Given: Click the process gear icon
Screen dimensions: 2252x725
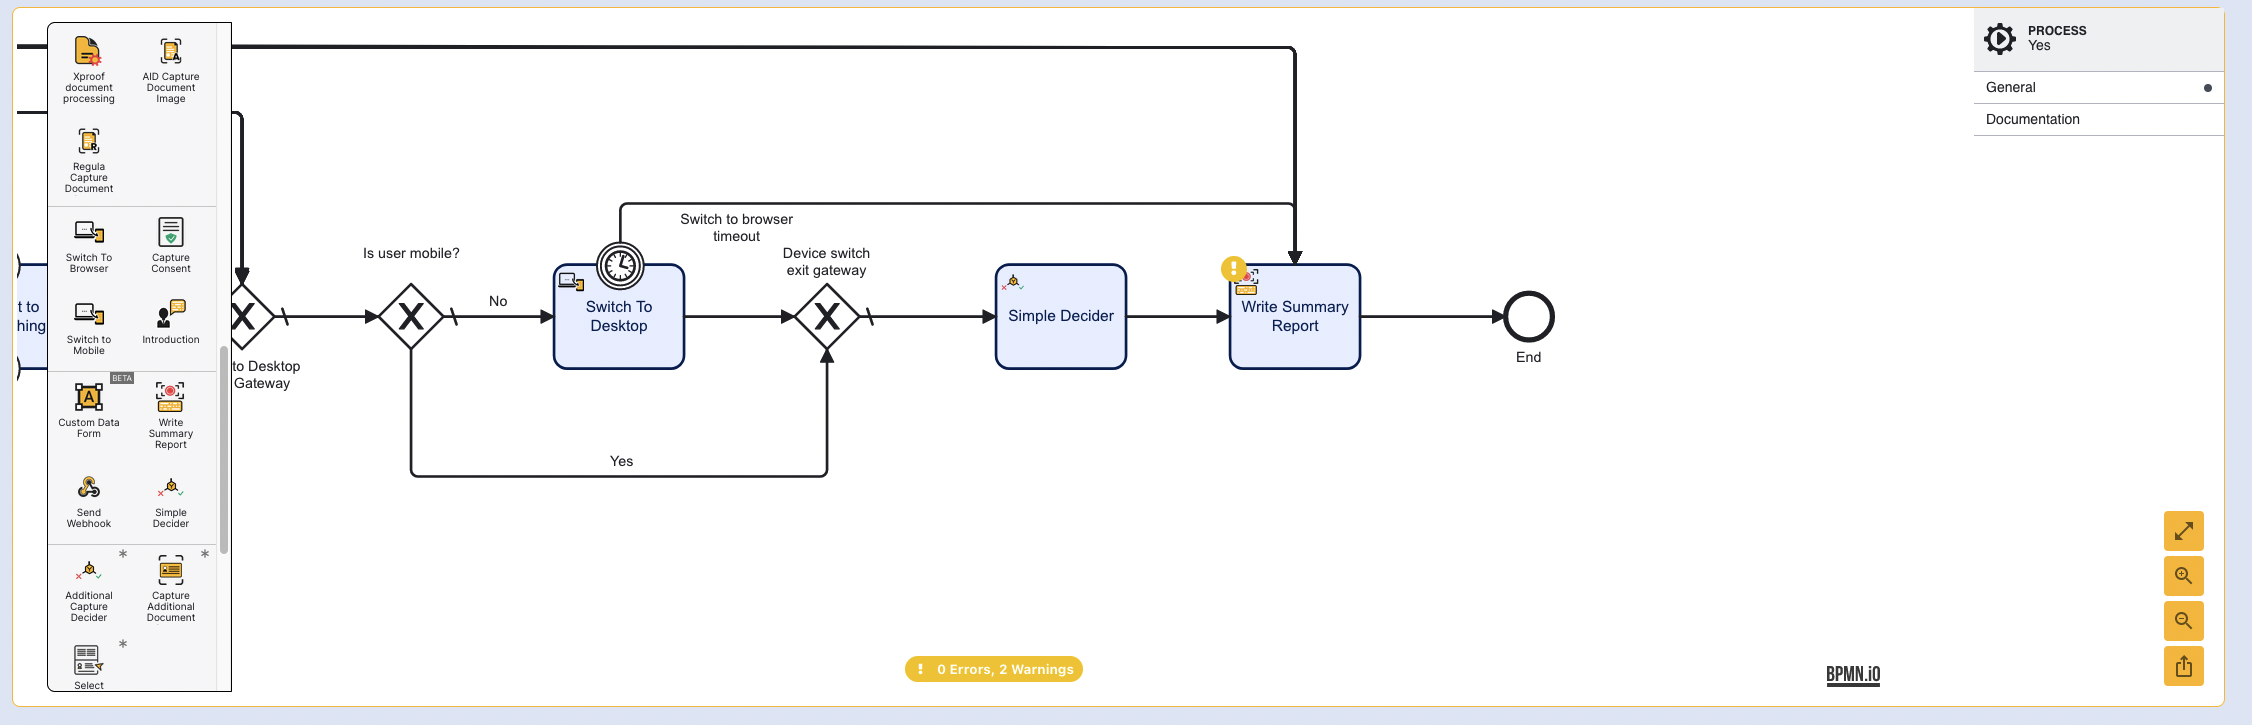Looking at the screenshot, I should point(2000,38).
